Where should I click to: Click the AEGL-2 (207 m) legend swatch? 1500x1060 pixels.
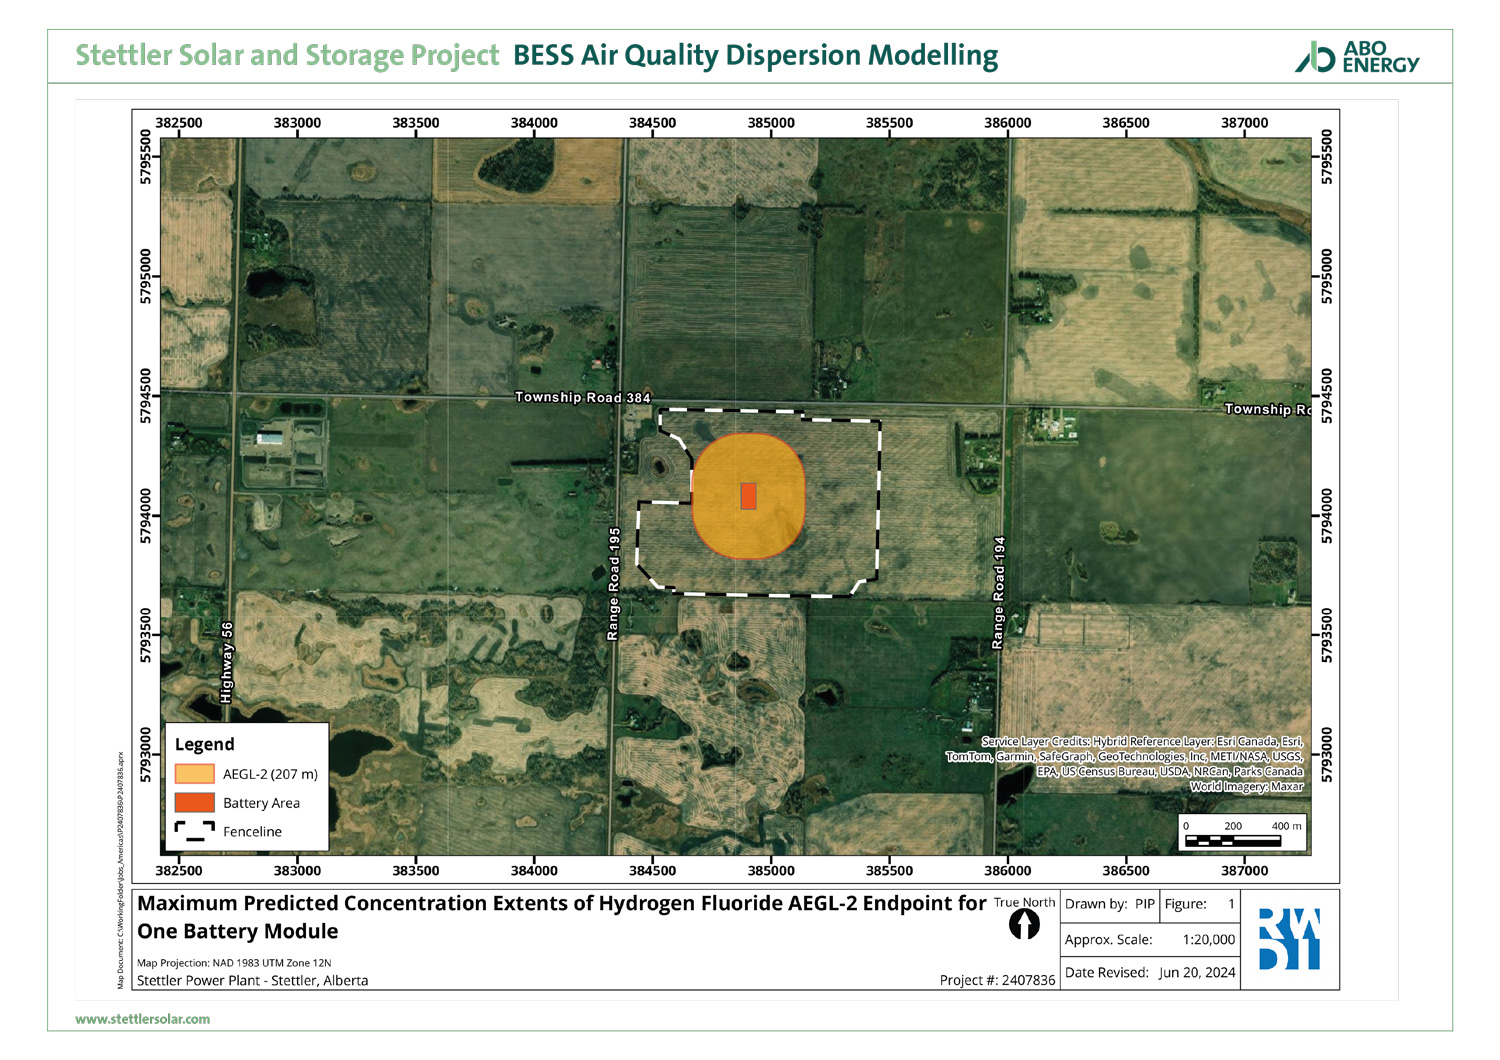(194, 774)
